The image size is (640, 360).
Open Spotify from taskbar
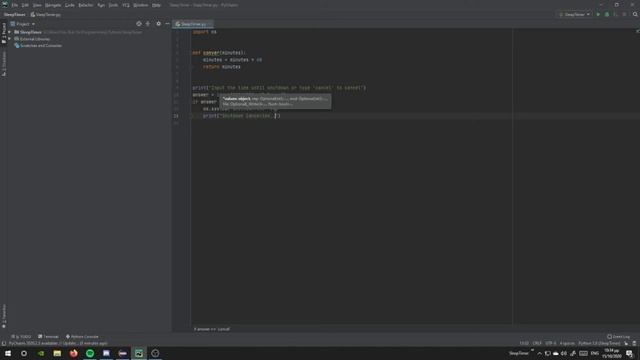(90, 353)
